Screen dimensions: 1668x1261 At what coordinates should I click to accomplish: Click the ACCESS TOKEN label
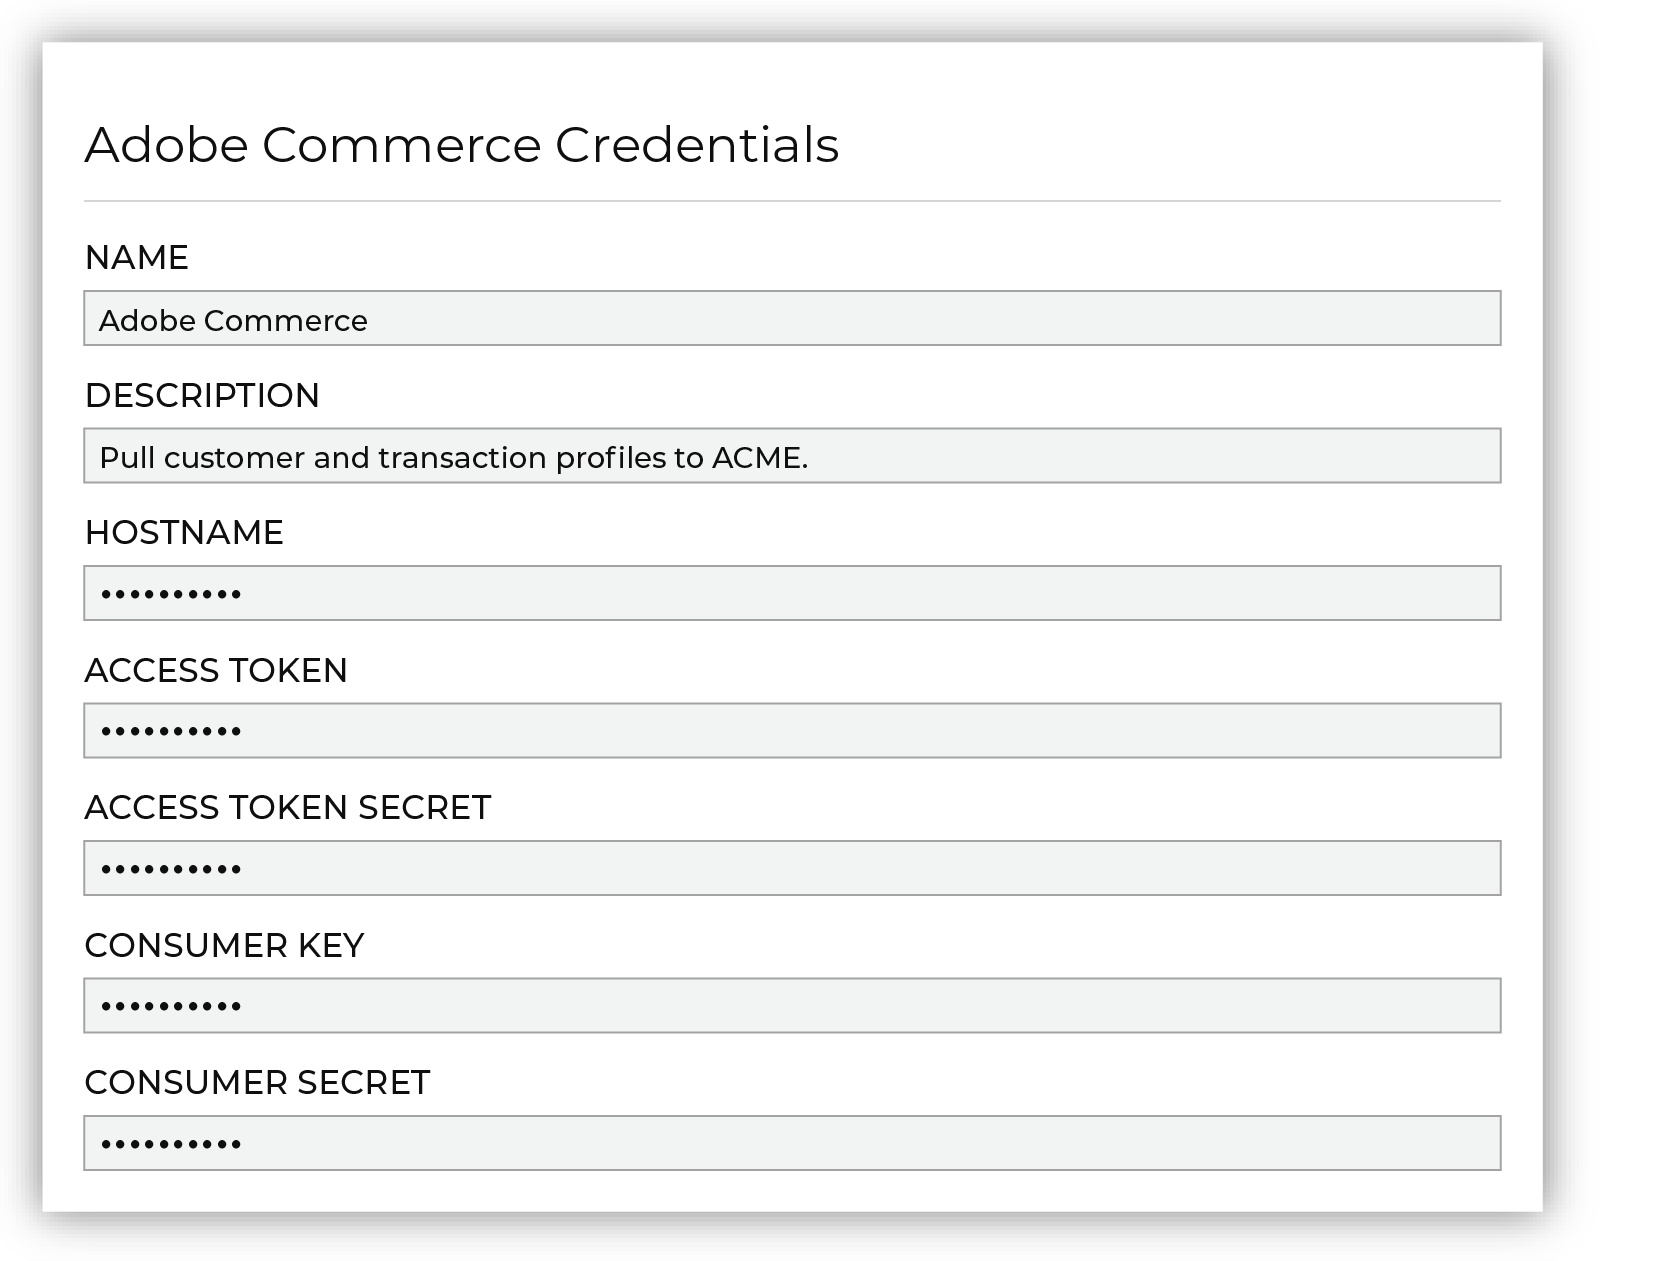216,671
